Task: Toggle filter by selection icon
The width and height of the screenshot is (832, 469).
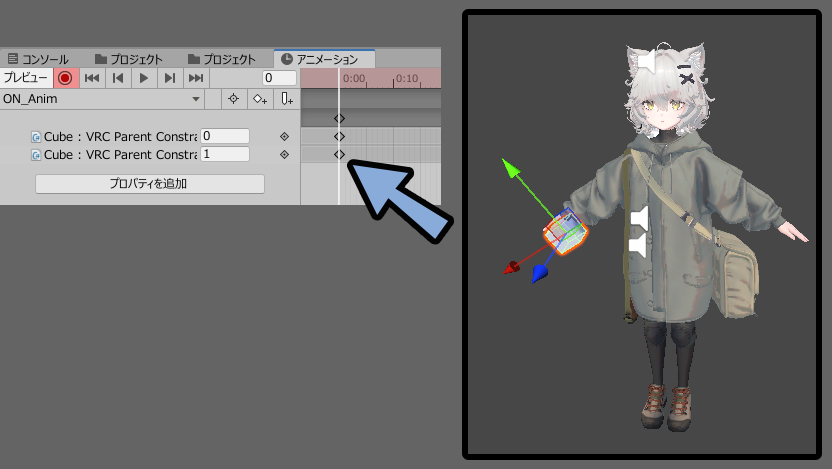Action: pos(233,99)
